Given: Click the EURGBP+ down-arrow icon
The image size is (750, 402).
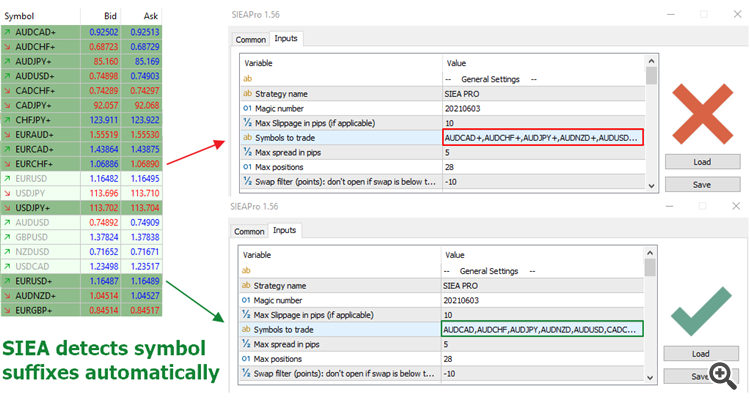Looking at the screenshot, I should 7,311.
